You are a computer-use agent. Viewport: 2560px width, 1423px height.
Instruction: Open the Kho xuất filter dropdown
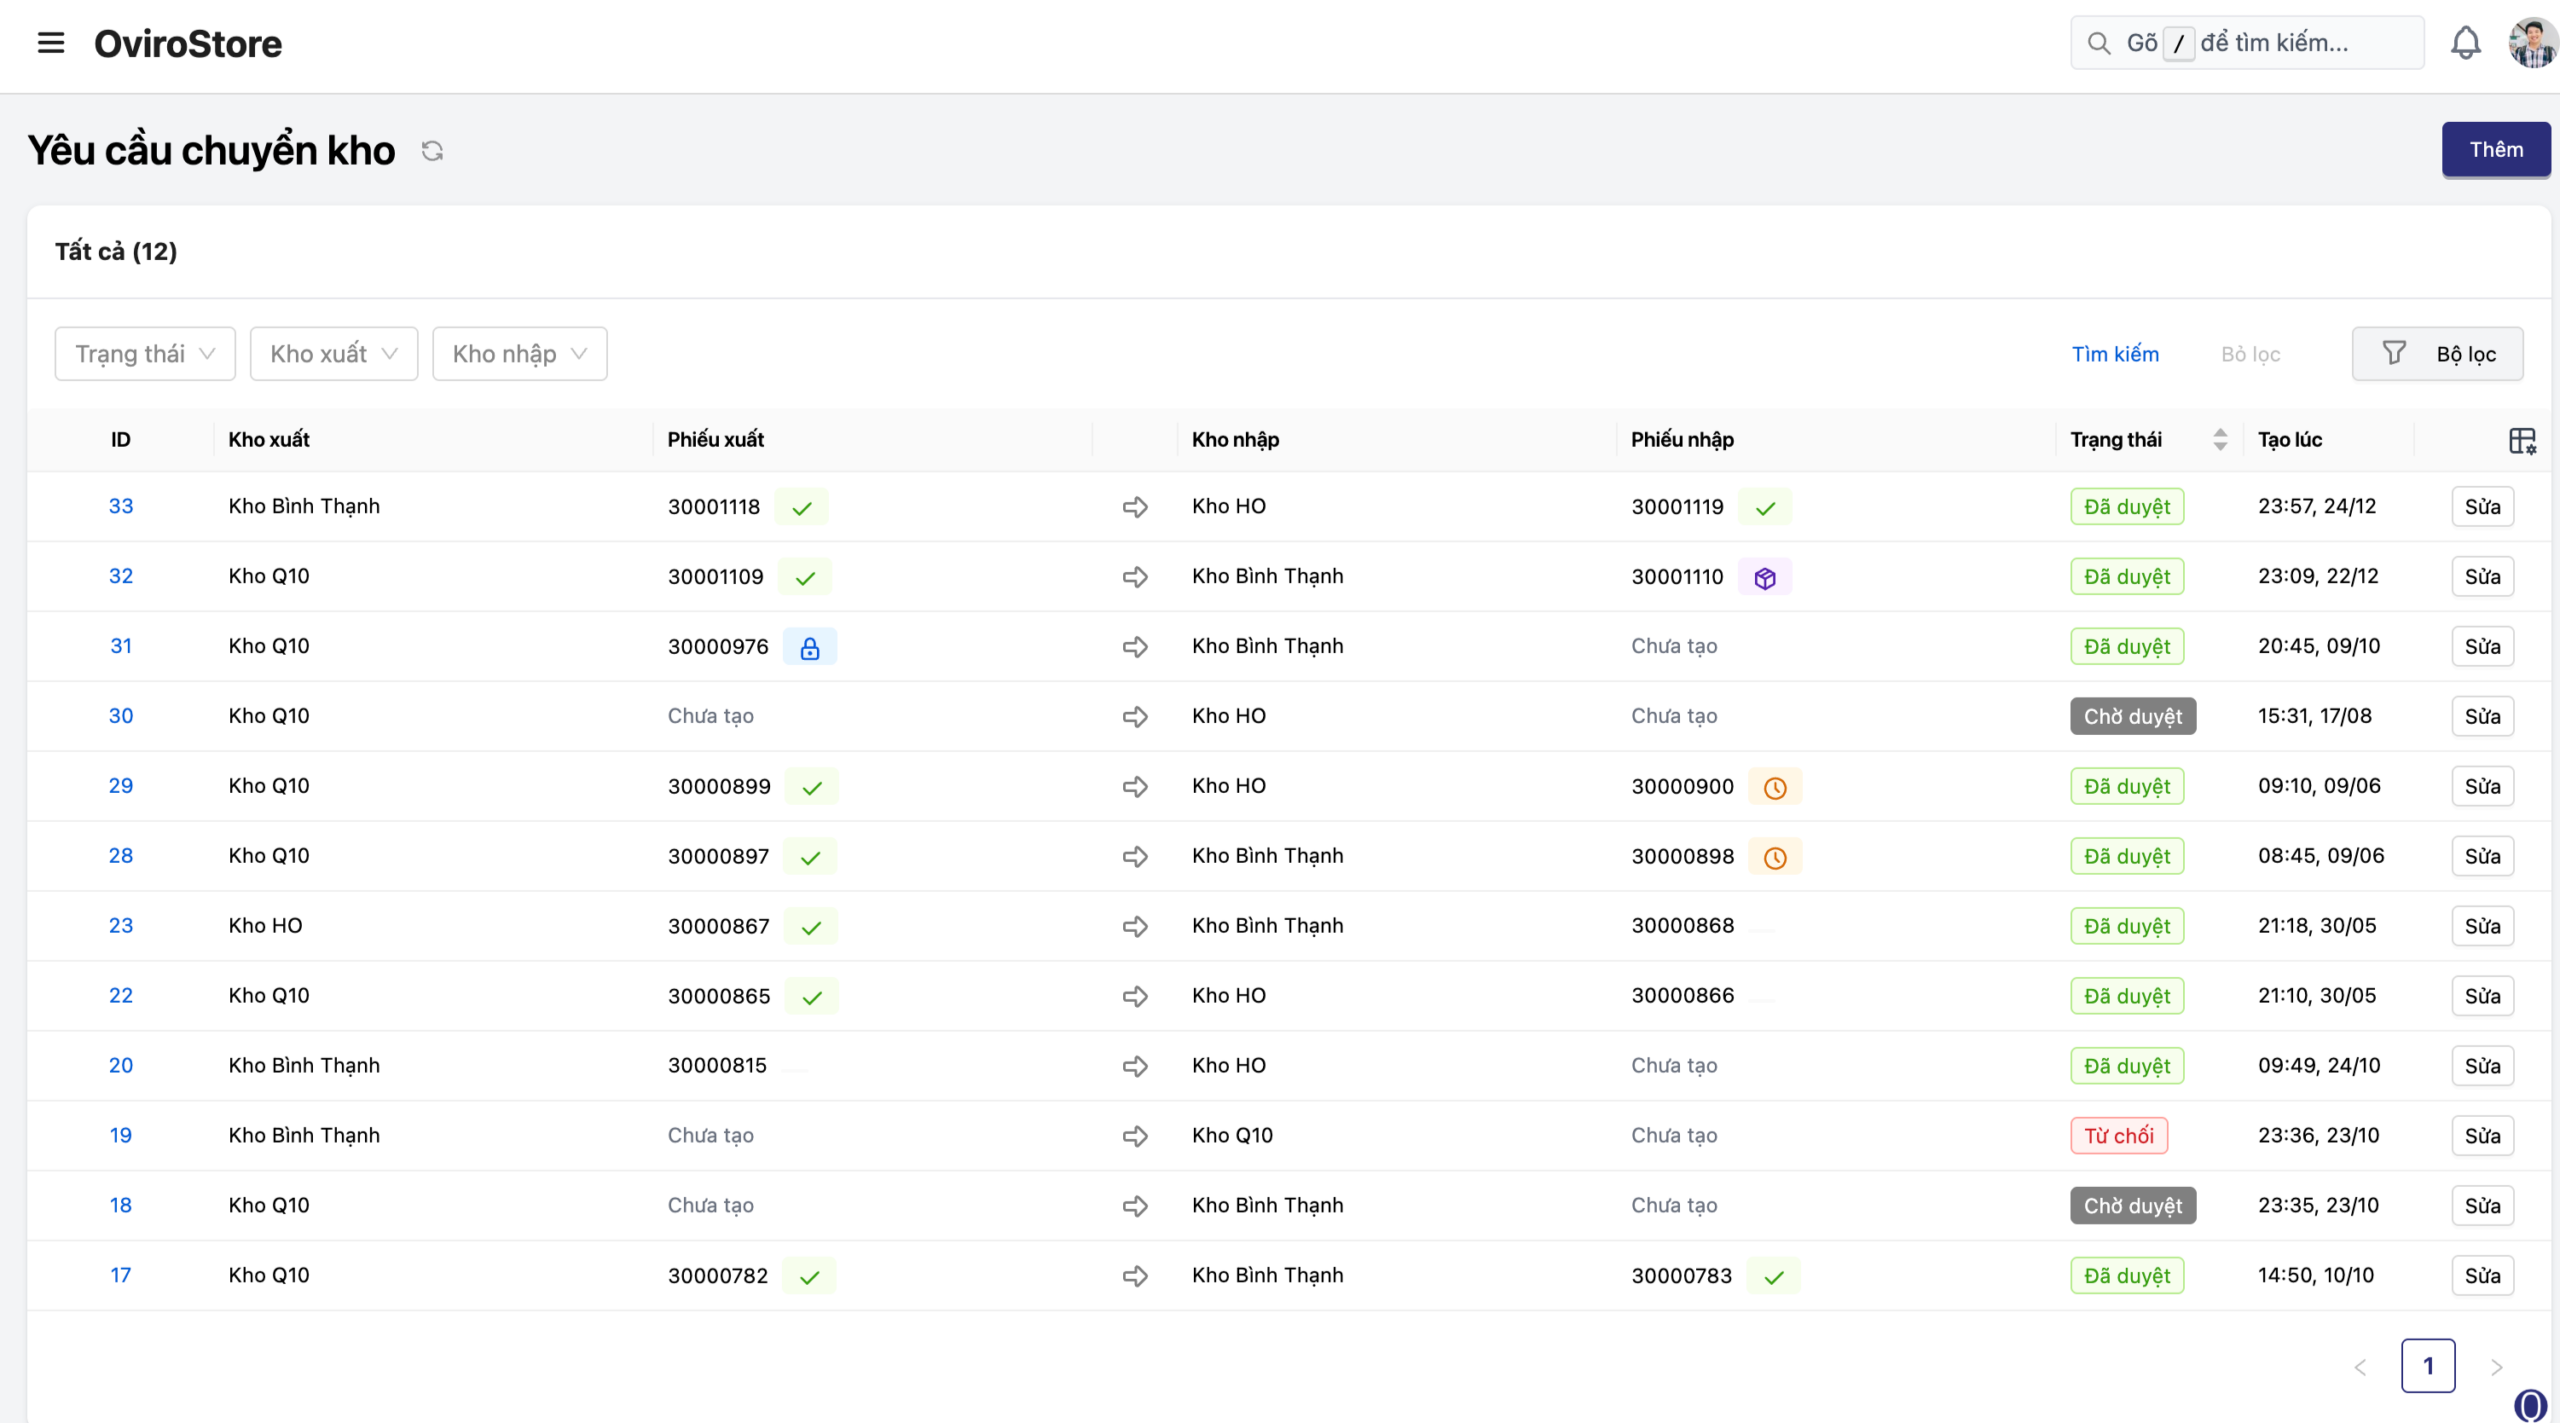point(333,354)
